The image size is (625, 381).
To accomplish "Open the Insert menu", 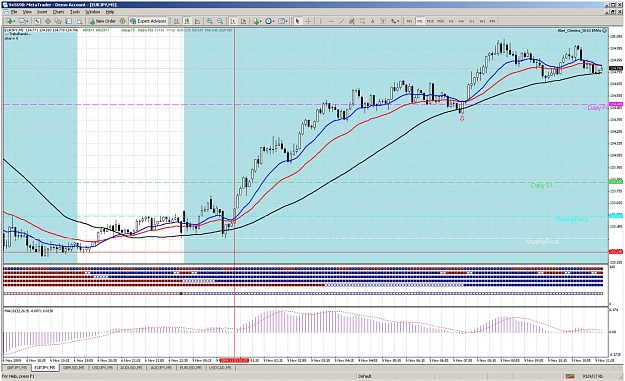I will tap(42, 12).
